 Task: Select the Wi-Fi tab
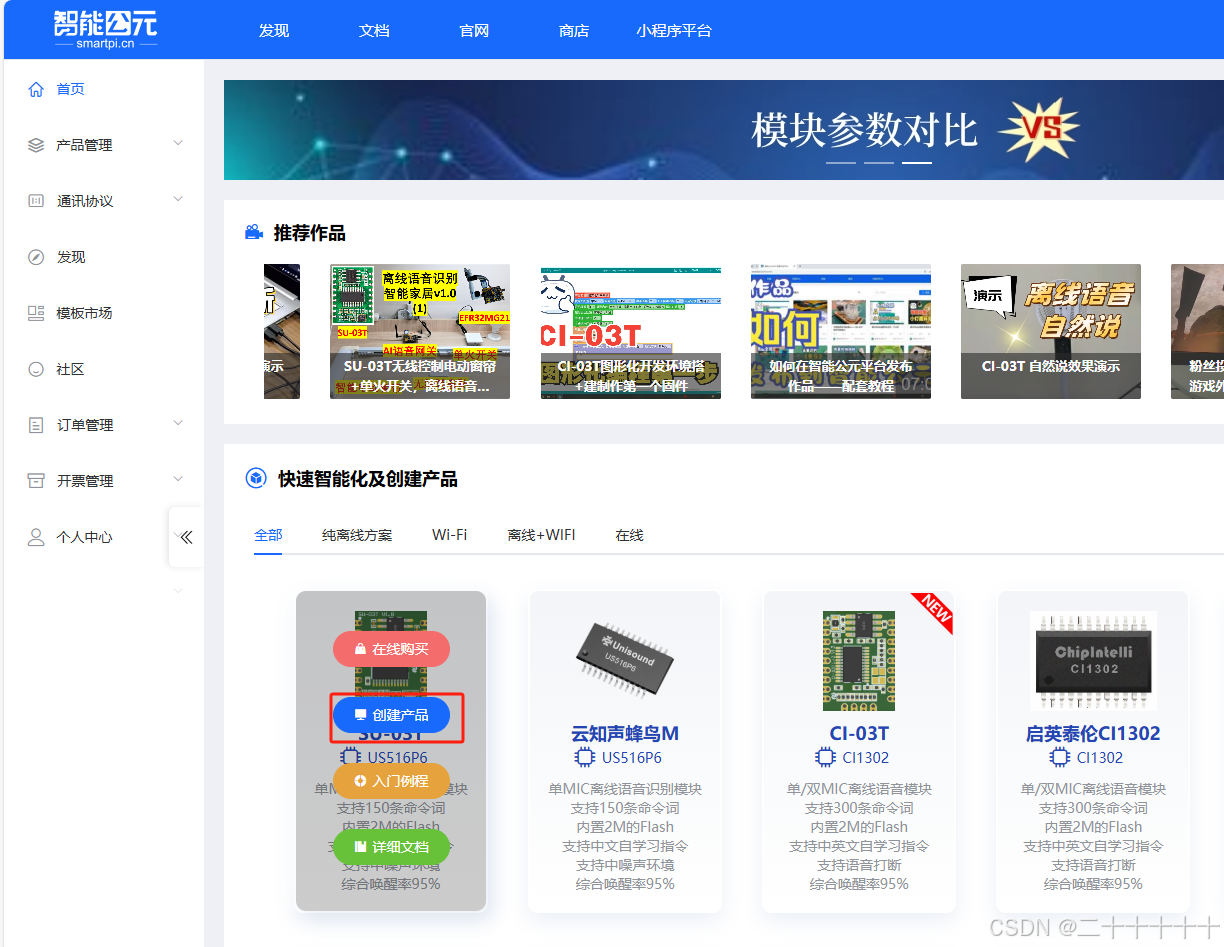coord(449,535)
